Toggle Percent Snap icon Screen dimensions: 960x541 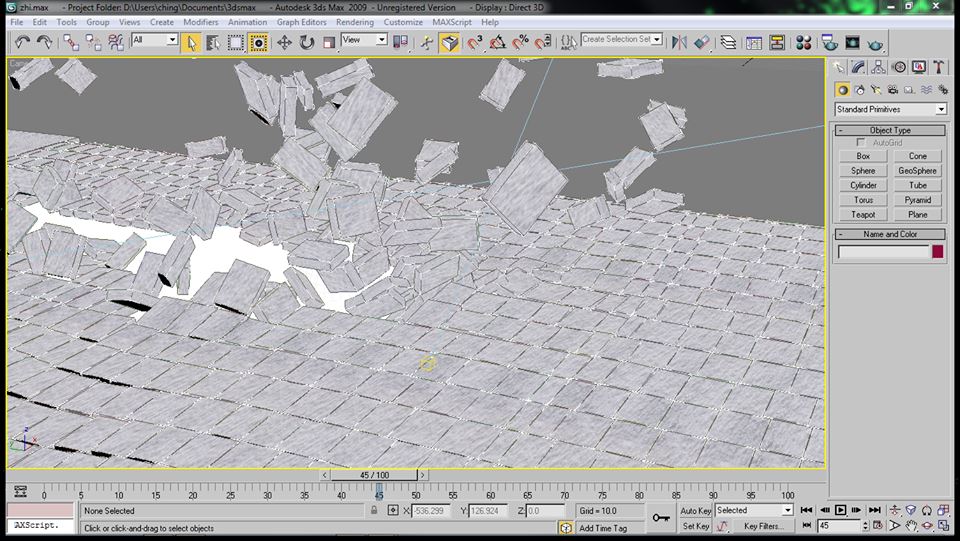point(520,42)
